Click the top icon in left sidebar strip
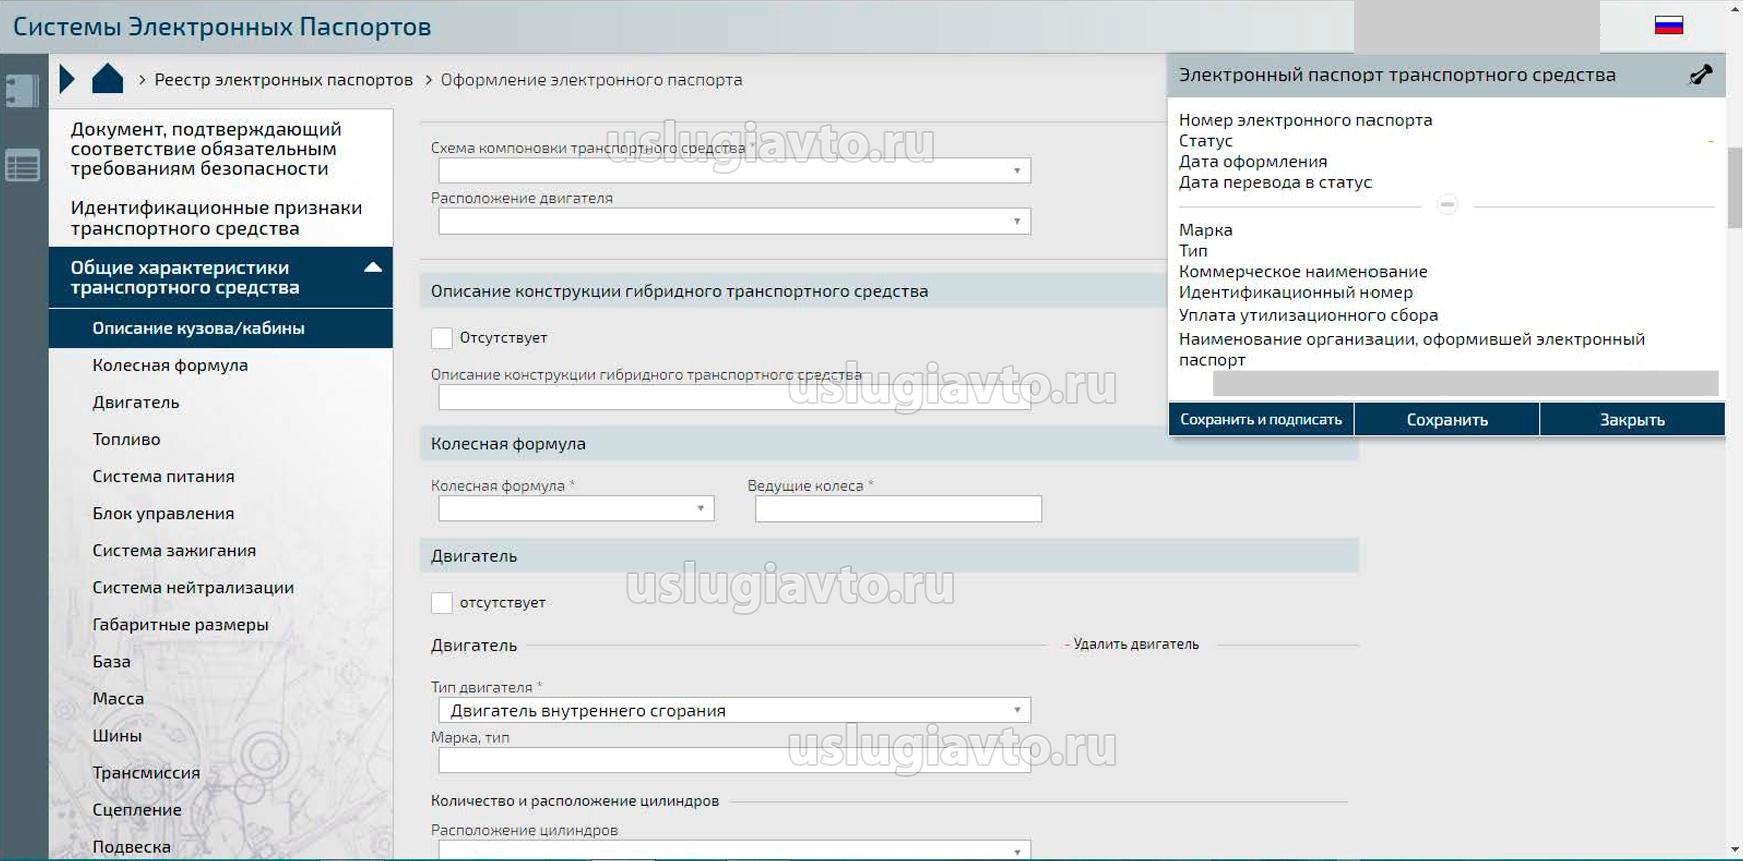1743x861 pixels. (22, 91)
